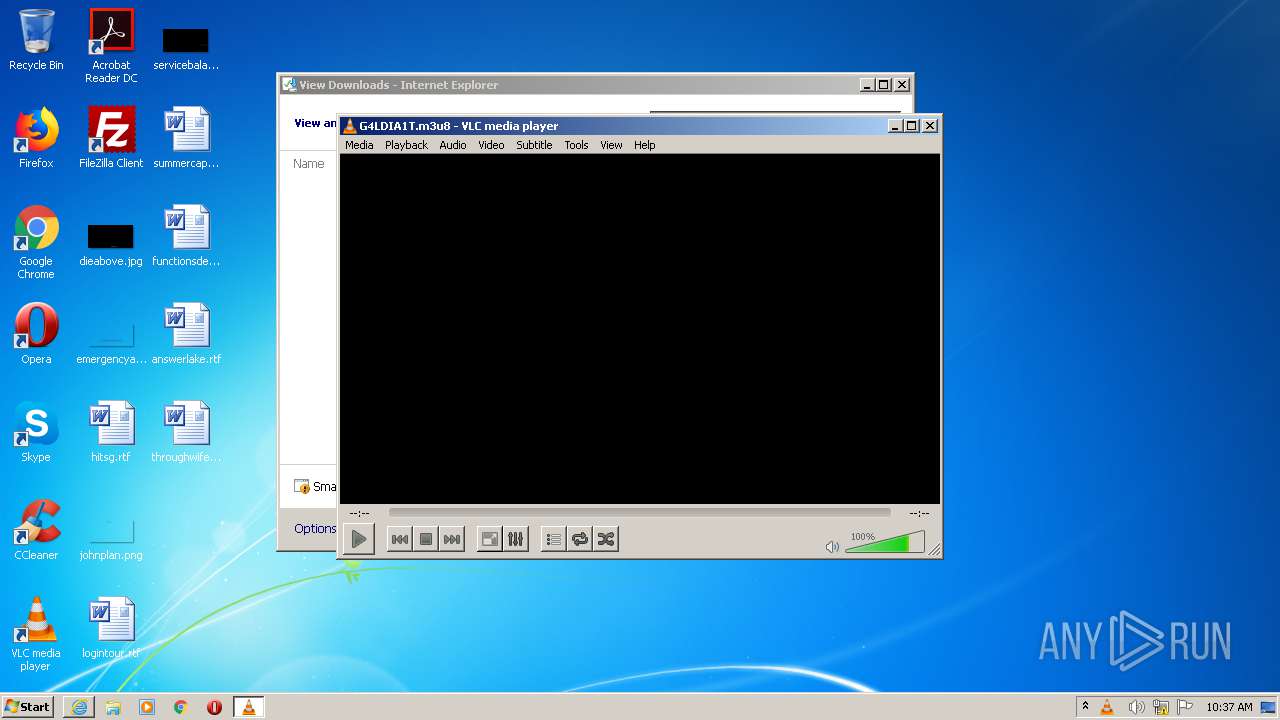The width and height of the screenshot is (1280, 720).
Task: Open the Help menu in VLC
Action: pyautogui.click(x=645, y=145)
